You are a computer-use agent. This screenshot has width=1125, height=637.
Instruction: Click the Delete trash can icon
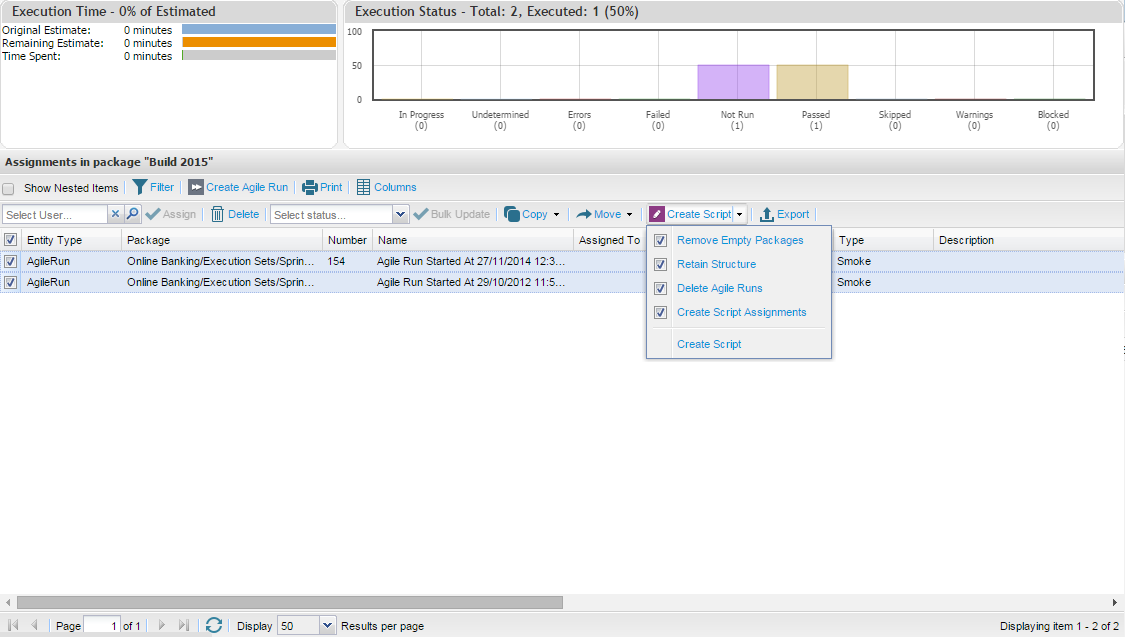click(x=217, y=214)
